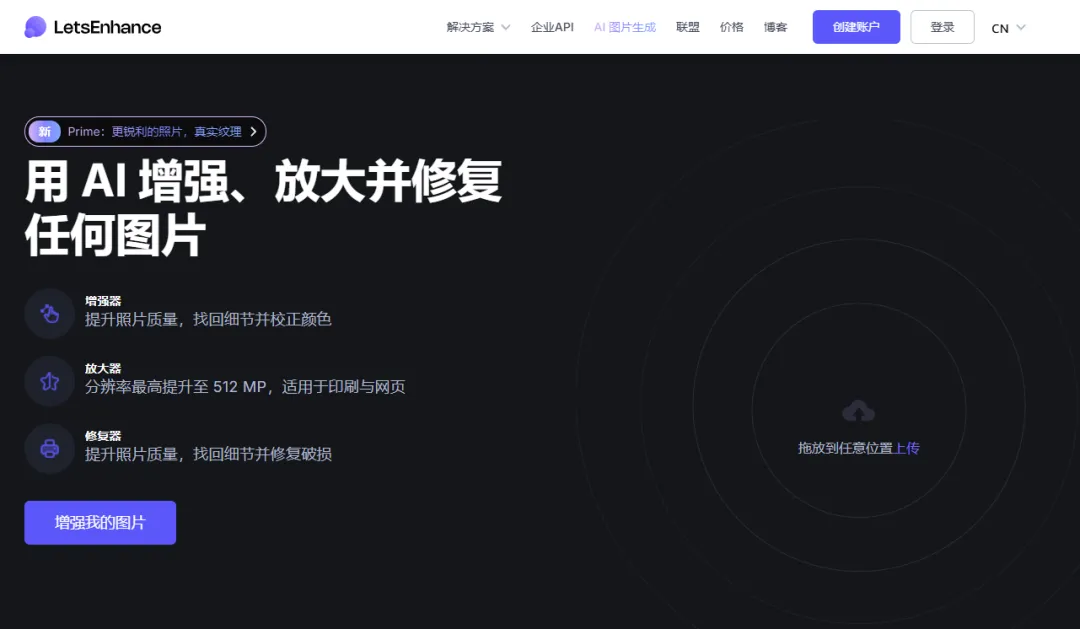Click the LetsEnhance logo icon
This screenshot has width=1080, height=629.
coord(35,27)
